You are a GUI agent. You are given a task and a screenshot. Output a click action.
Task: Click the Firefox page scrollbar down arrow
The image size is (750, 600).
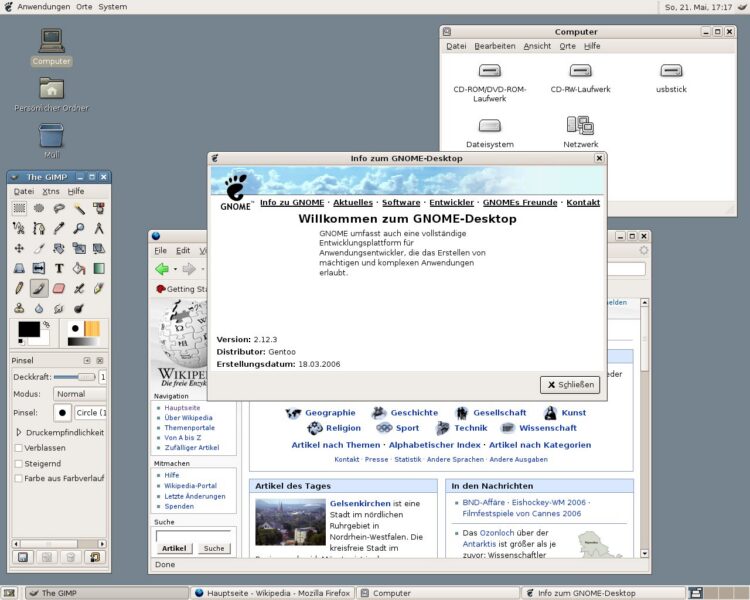644,554
